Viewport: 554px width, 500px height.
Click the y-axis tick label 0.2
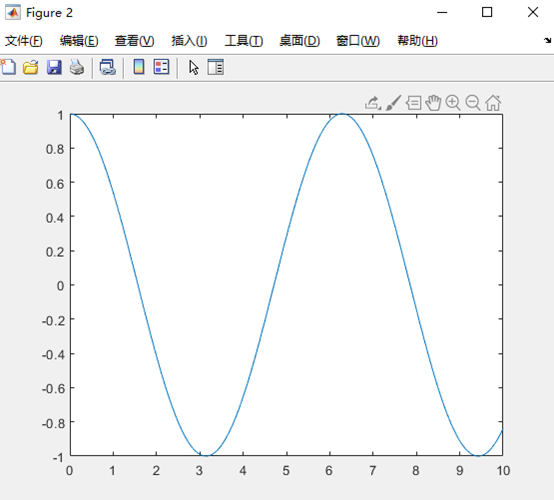(x=55, y=252)
